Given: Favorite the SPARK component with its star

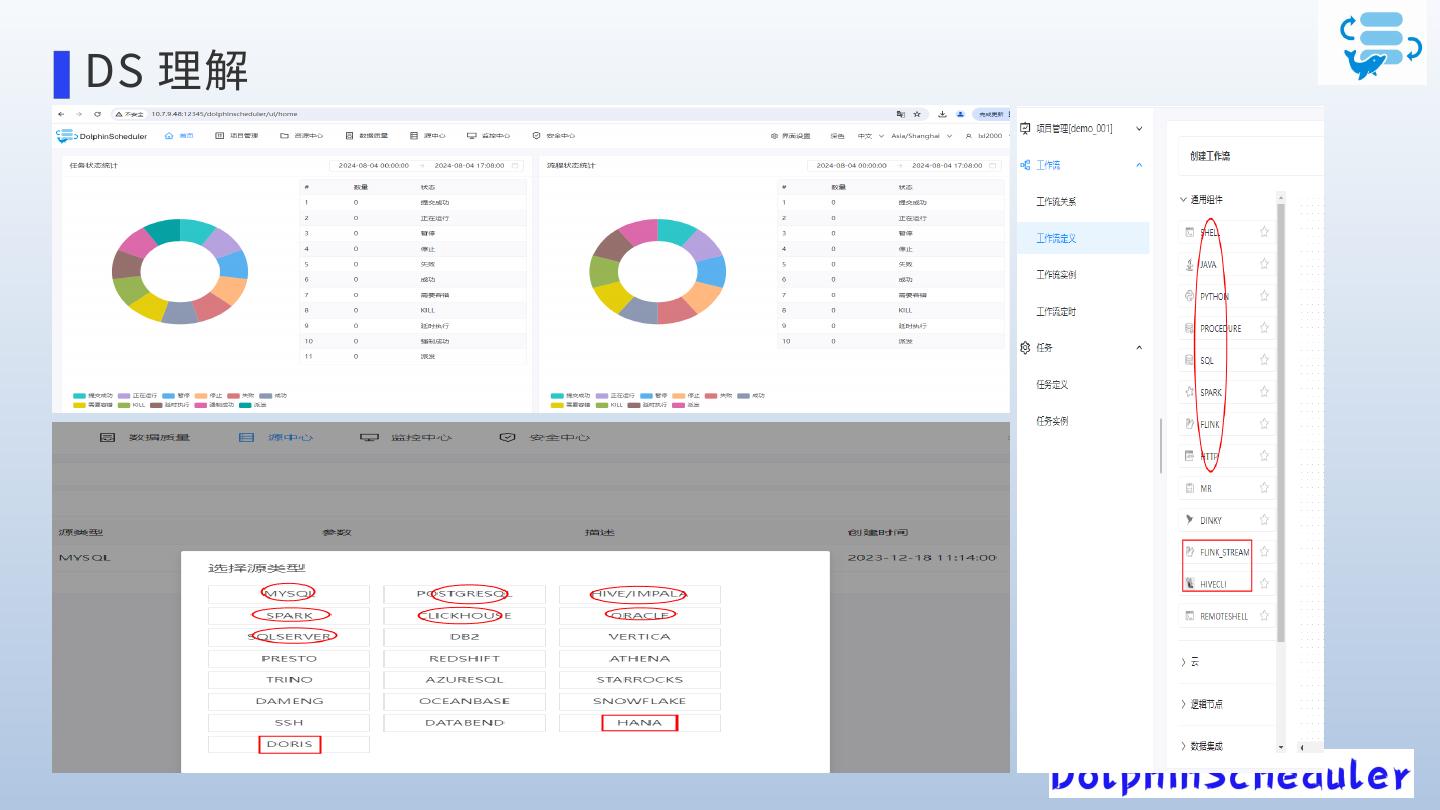Looking at the screenshot, I should [1264, 392].
